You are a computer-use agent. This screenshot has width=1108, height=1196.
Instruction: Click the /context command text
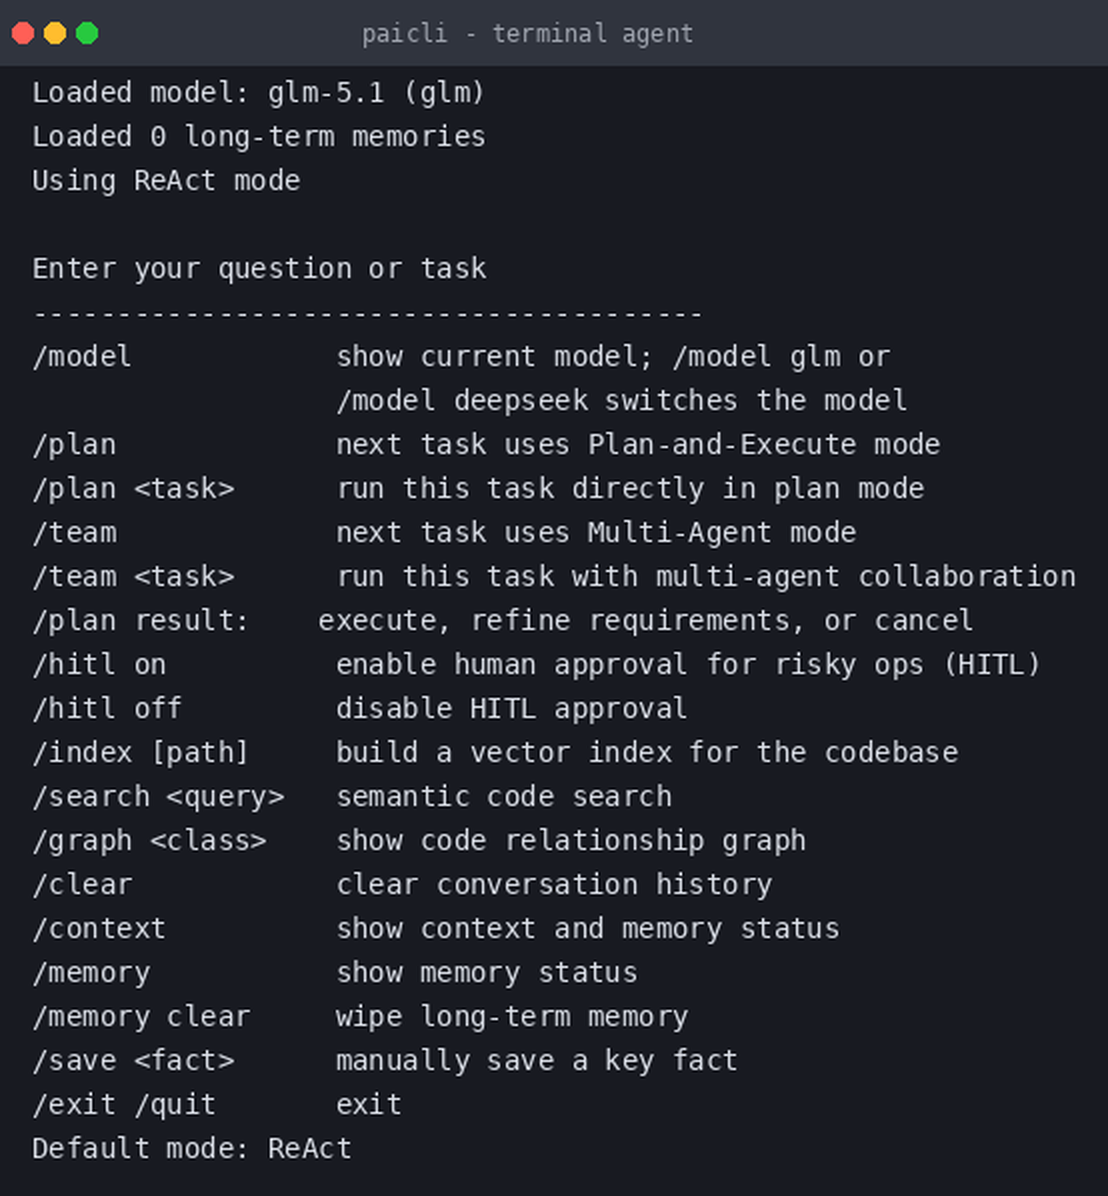pyautogui.click(x=99, y=928)
